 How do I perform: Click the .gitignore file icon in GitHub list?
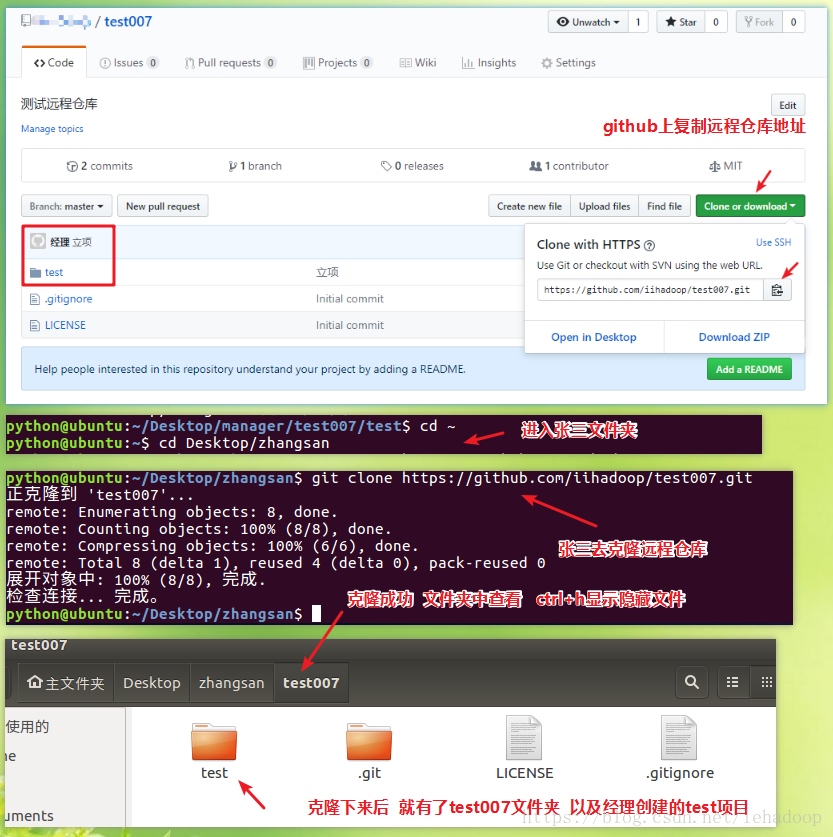click(35, 299)
